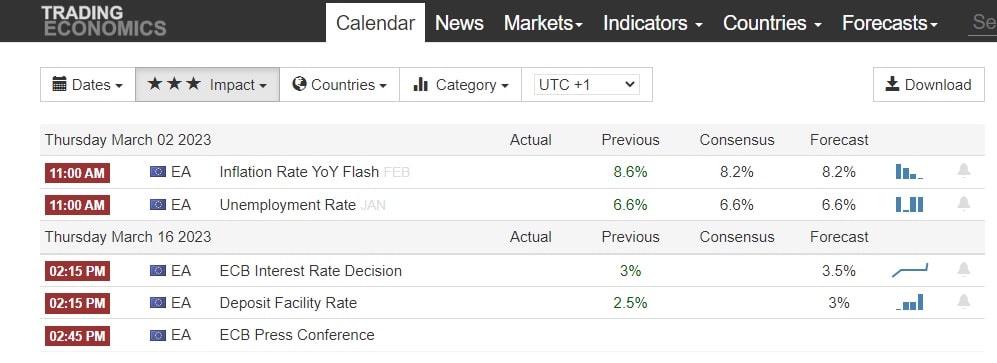
Task: Click the Trading Economics logo
Action: point(104,20)
